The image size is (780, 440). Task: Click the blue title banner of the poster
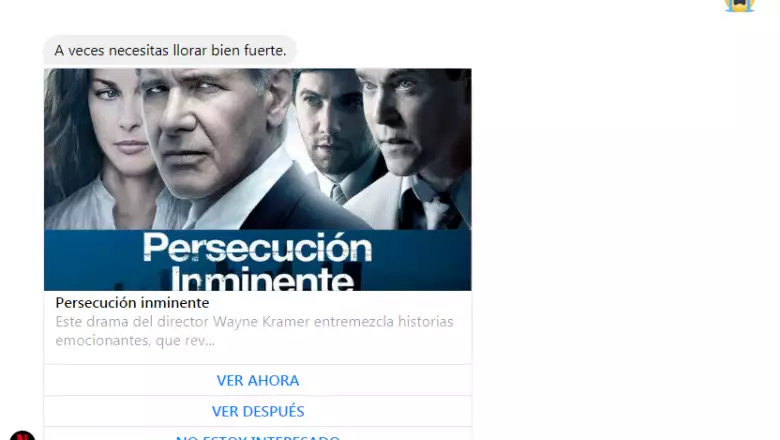click(x=258, y=260)
